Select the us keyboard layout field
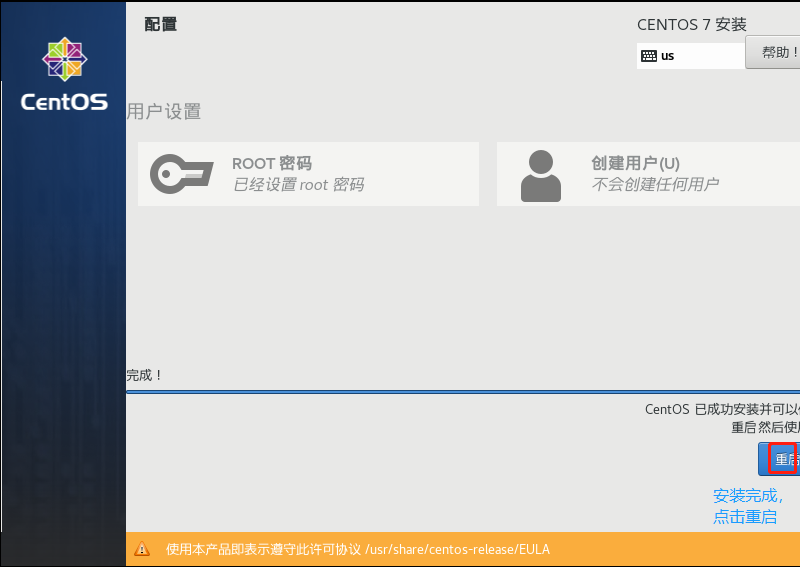This screenshot has height=567, width=800. coord(690,56)
